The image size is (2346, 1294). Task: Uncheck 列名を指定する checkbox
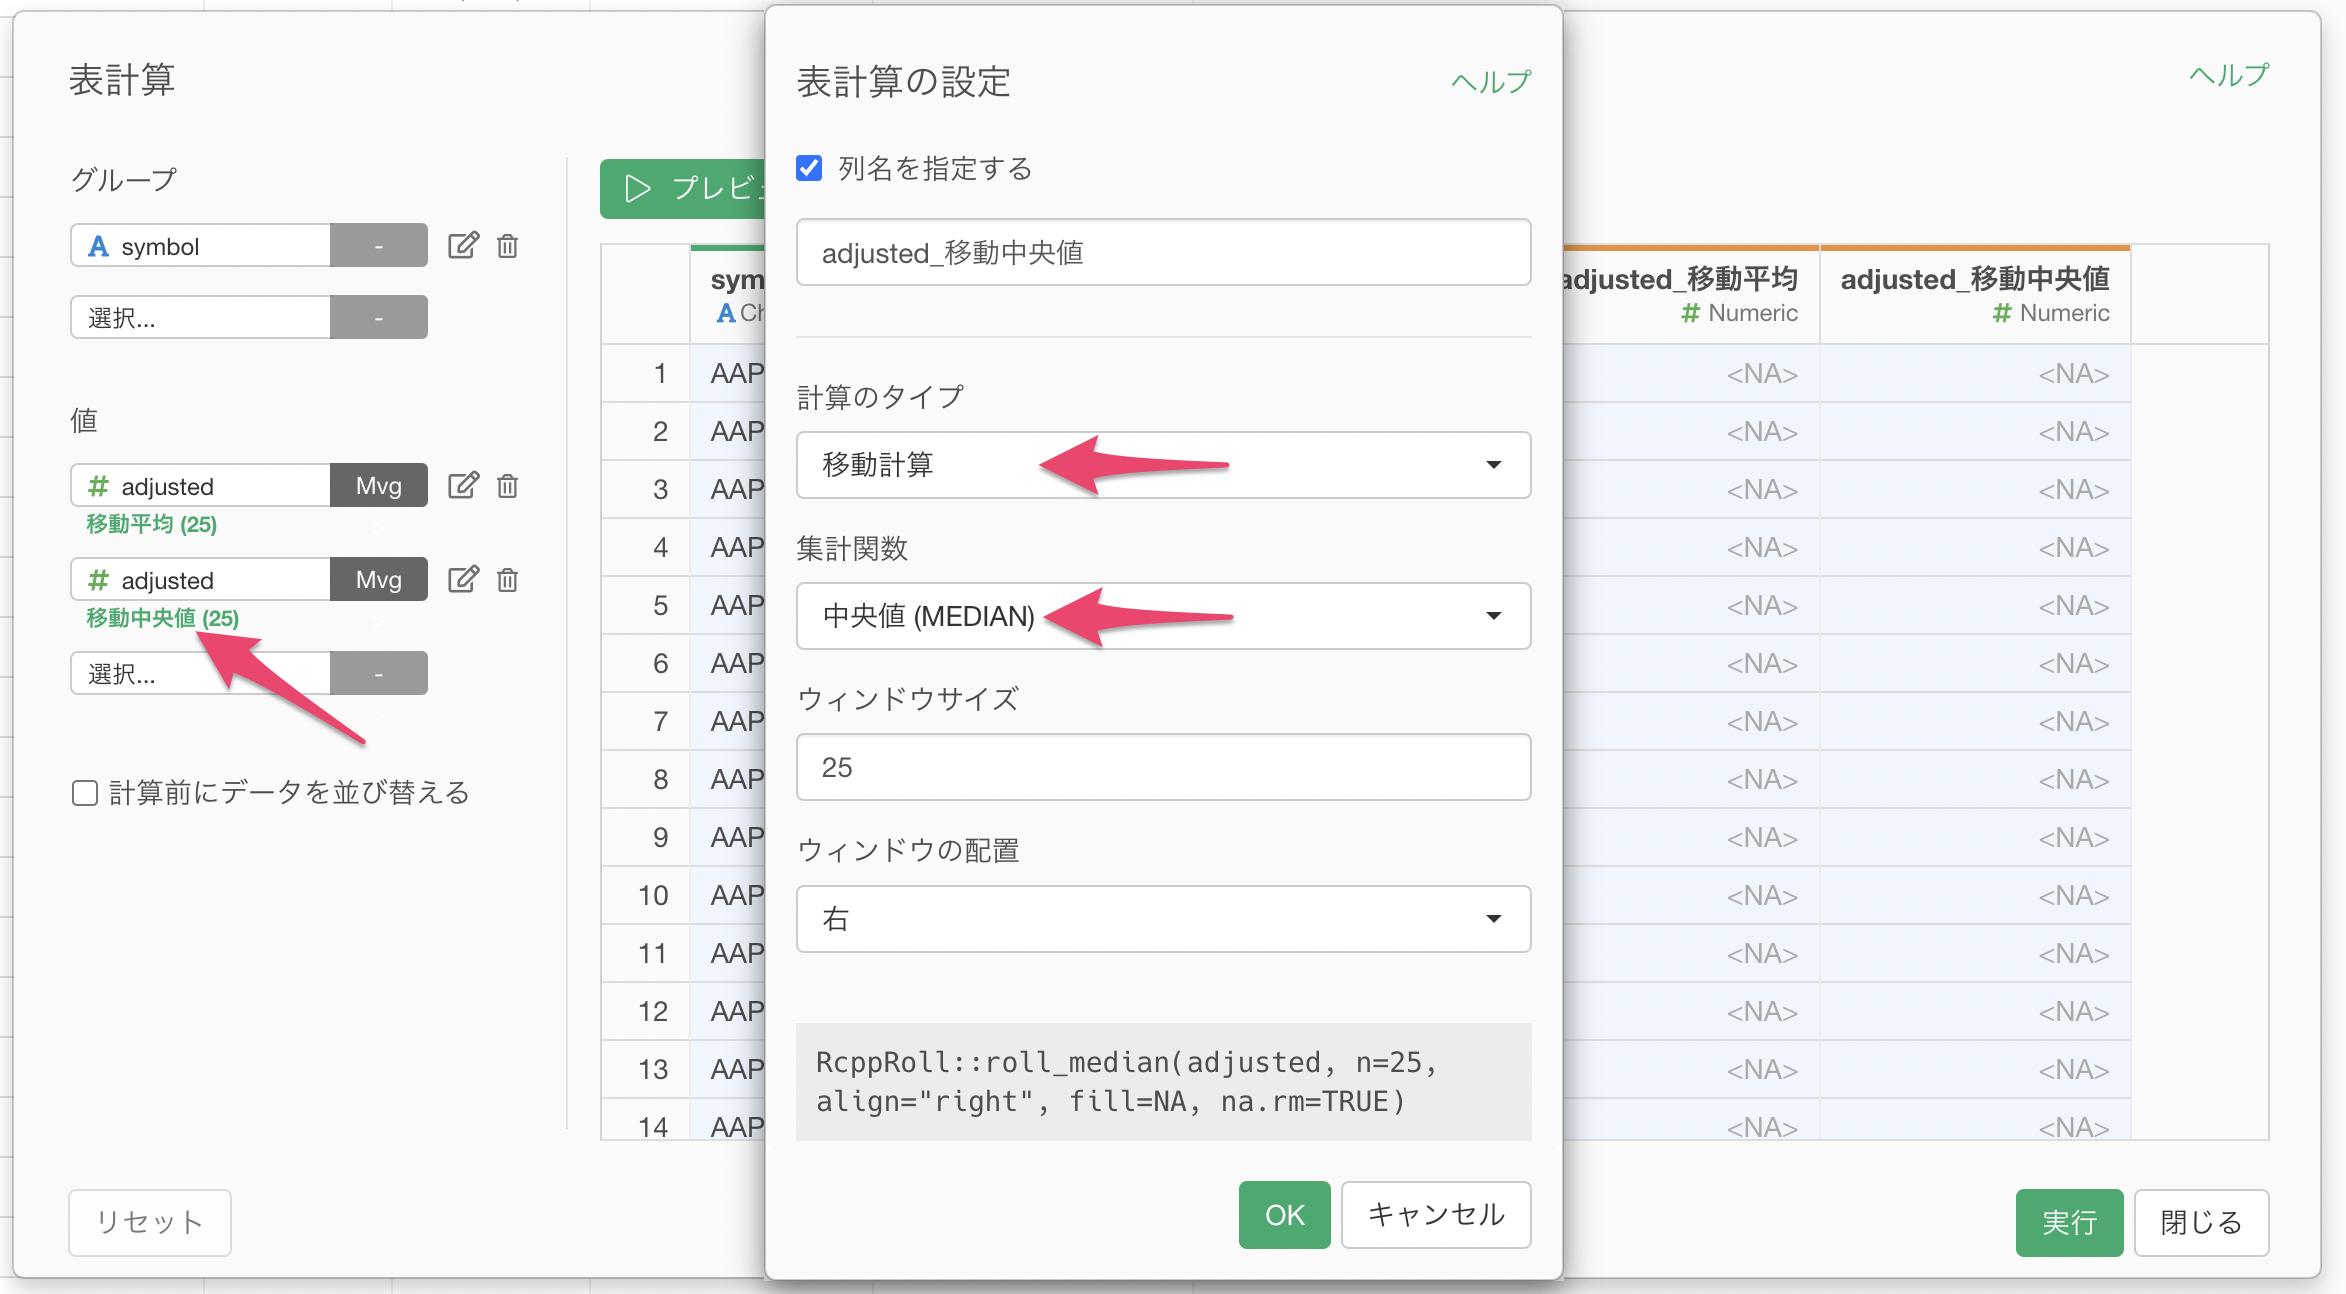(809, 168)
